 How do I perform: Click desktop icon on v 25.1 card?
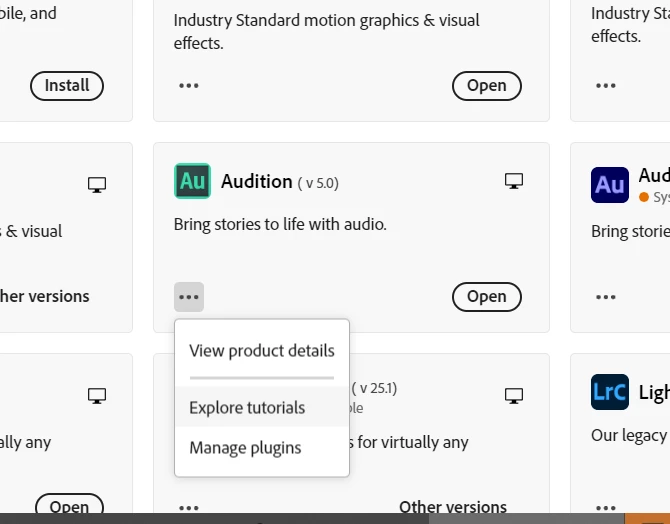(514, 396)
